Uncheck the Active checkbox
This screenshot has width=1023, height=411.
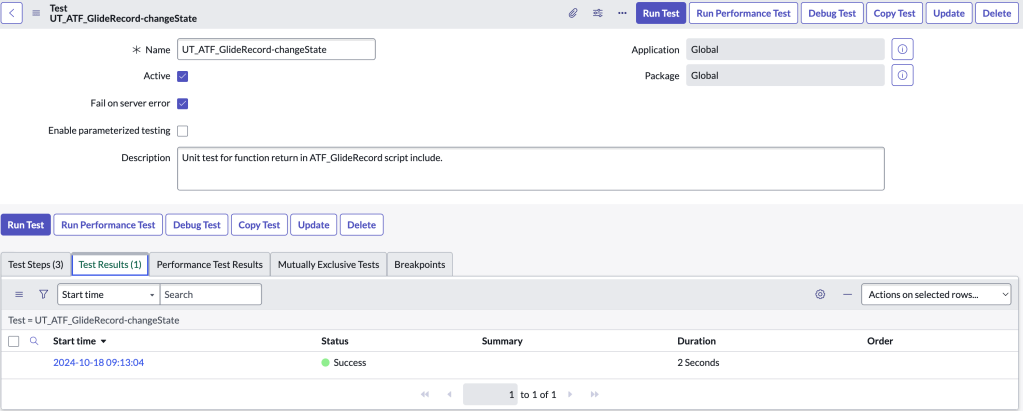[x=183, y=76]
